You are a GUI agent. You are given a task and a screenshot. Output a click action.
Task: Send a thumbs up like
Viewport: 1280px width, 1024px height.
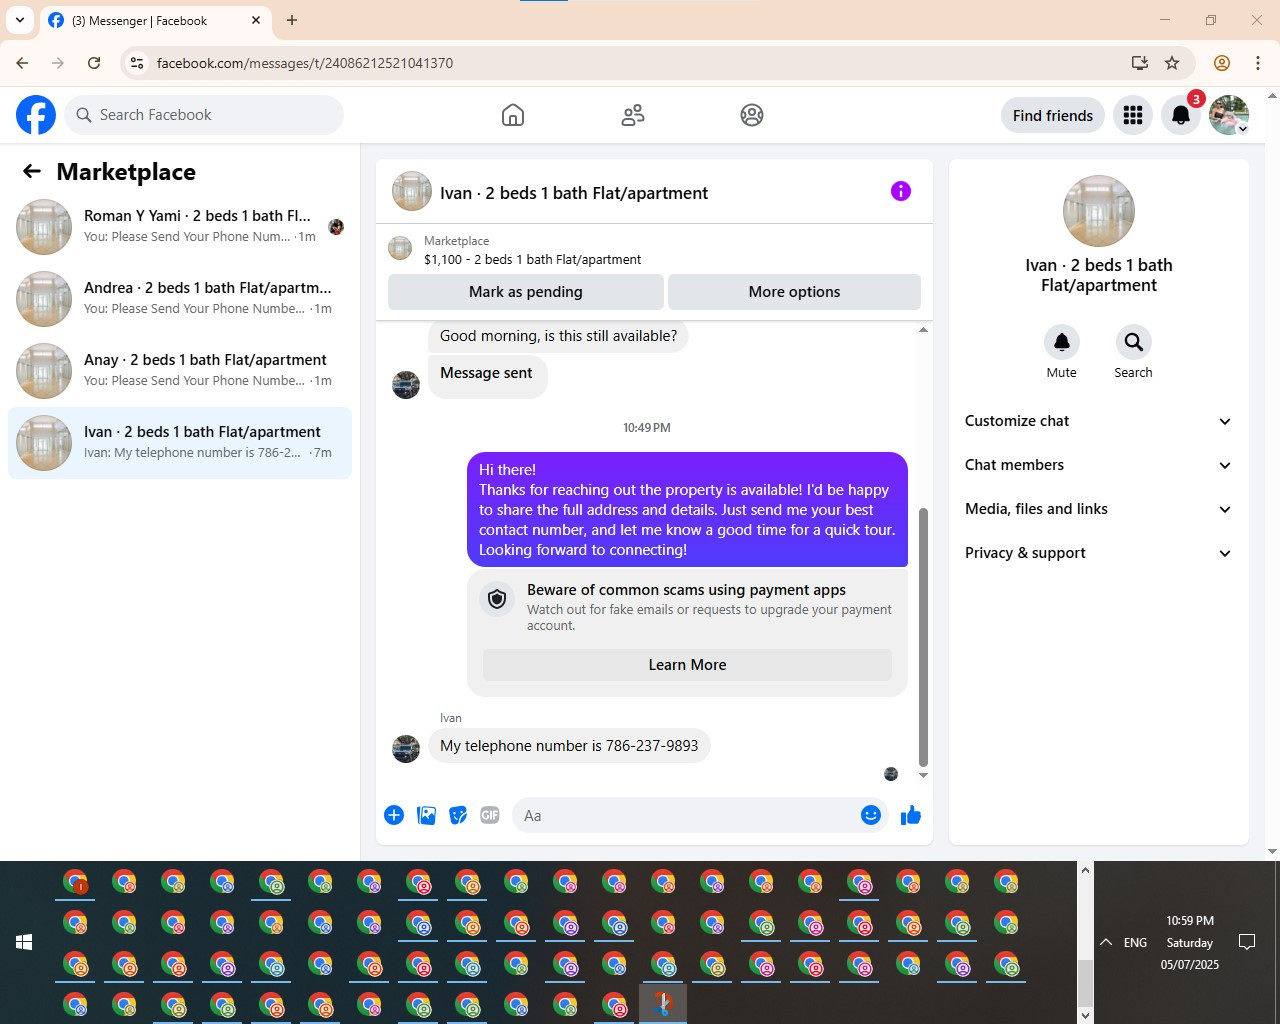coord(911,815)
